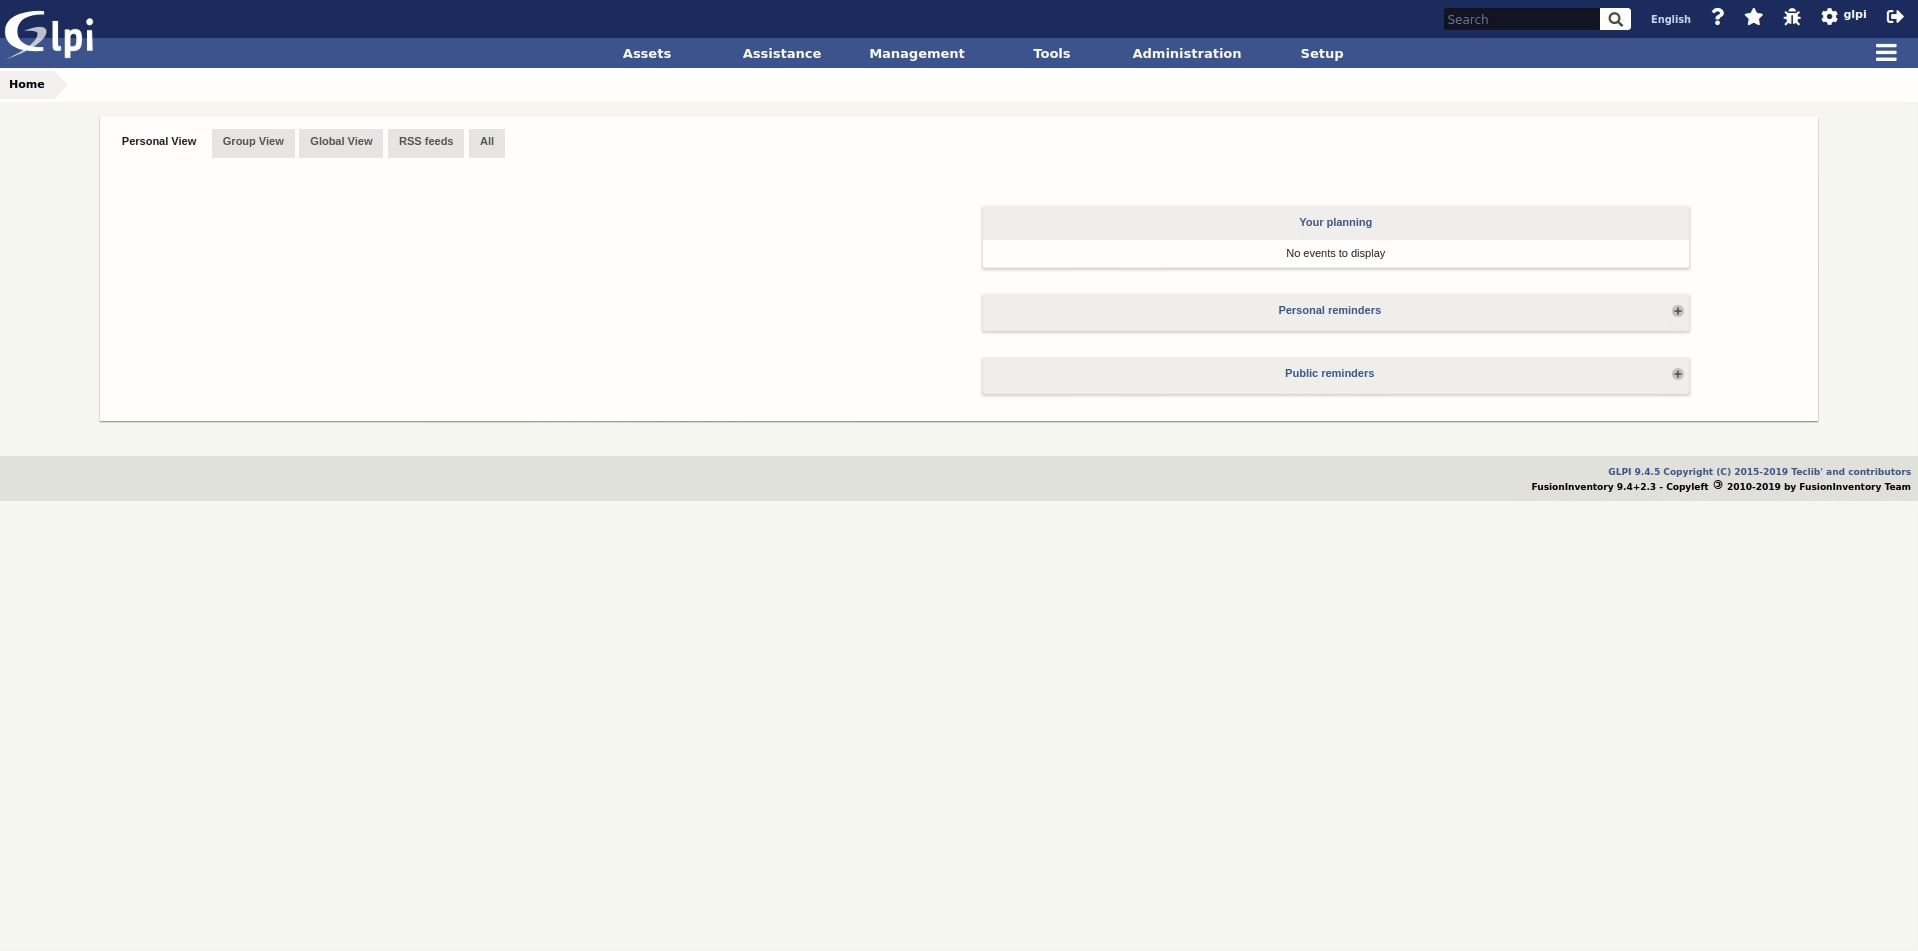Image resolution: width=1918 pixels, height=951 pixels.
Task: Click the GLPI logo
Action: (x=49, y=34)
